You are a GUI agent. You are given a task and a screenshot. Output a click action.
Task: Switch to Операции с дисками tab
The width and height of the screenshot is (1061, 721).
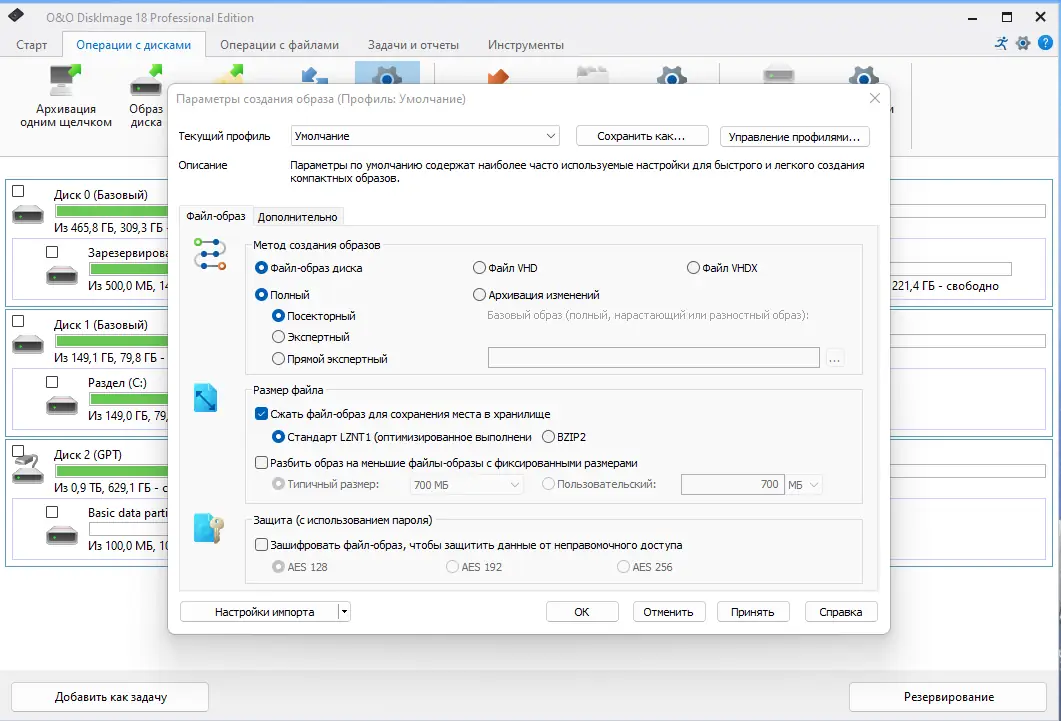pos(133,45)
